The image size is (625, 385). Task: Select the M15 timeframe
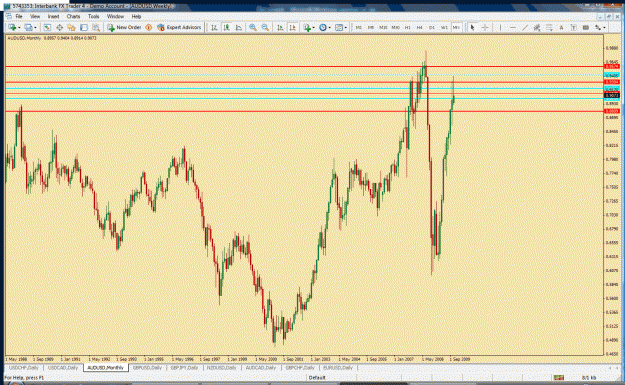[x=383, y=28]
